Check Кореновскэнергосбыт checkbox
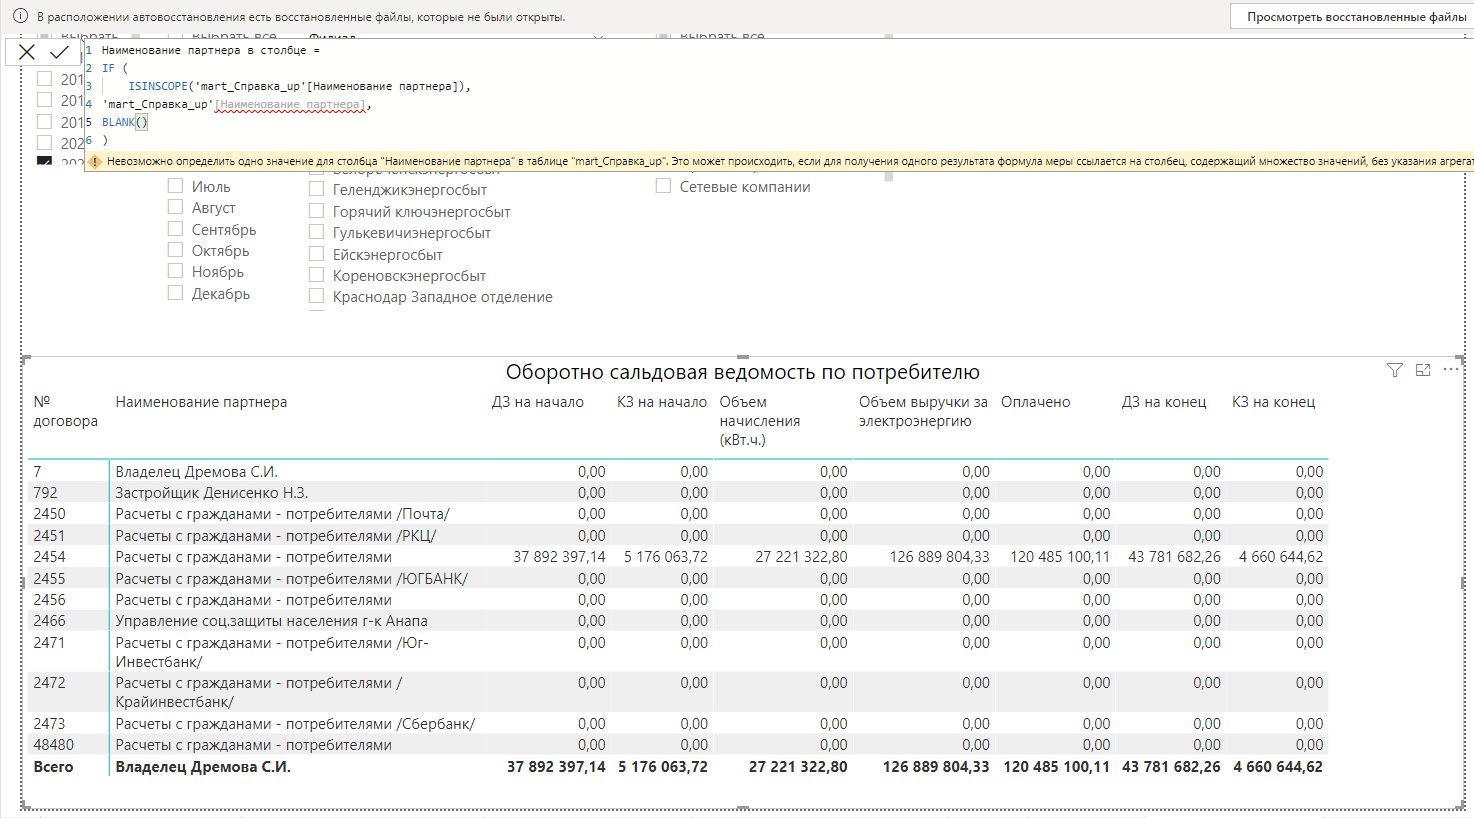Image resolution: width=1474 pixels, height=818 pixels. 316,275
